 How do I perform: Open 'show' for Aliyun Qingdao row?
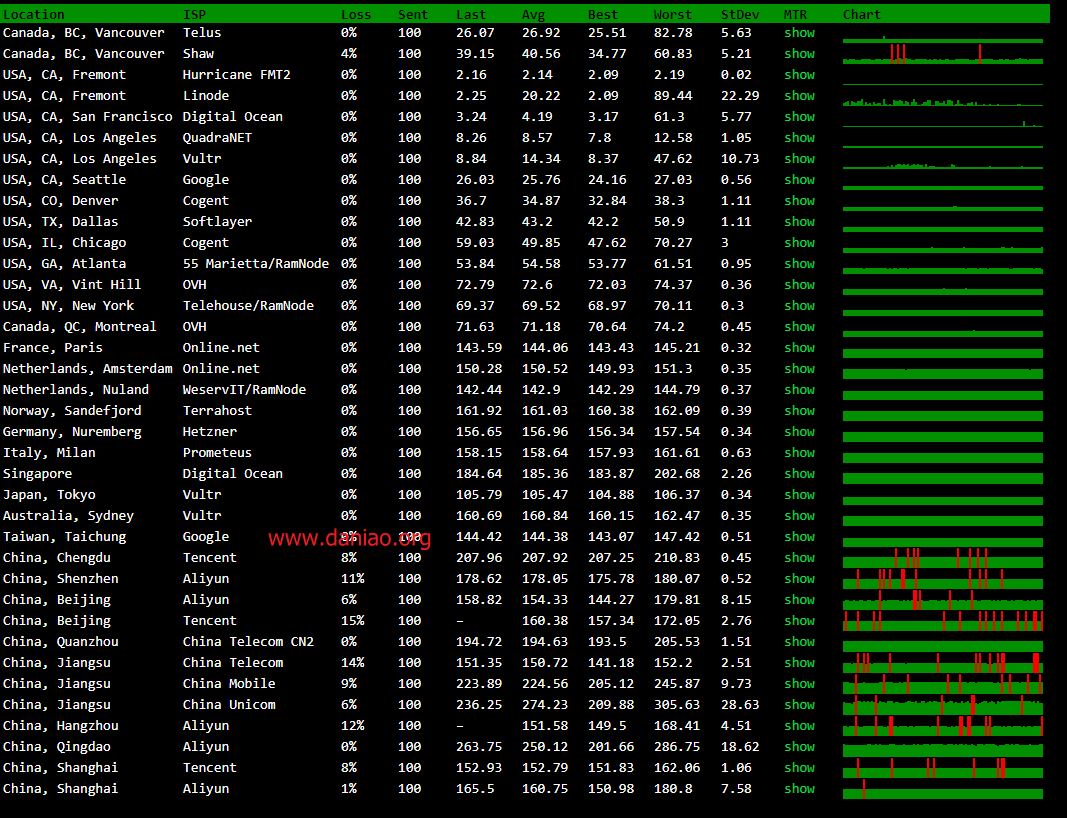pyautogui.click(x=799, y=747)
